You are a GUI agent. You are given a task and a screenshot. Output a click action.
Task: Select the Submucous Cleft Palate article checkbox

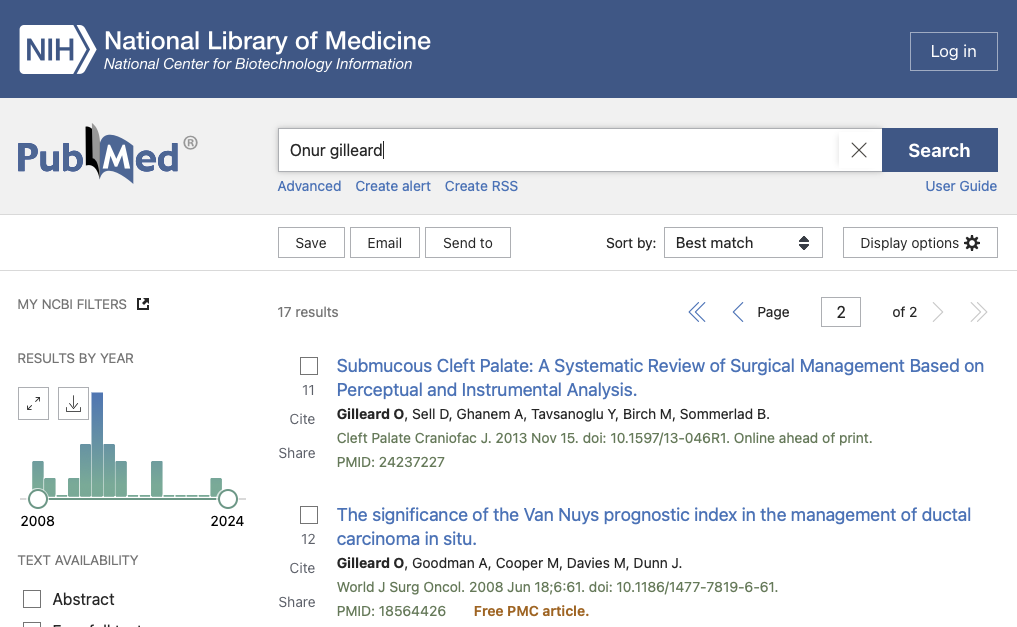309,365
